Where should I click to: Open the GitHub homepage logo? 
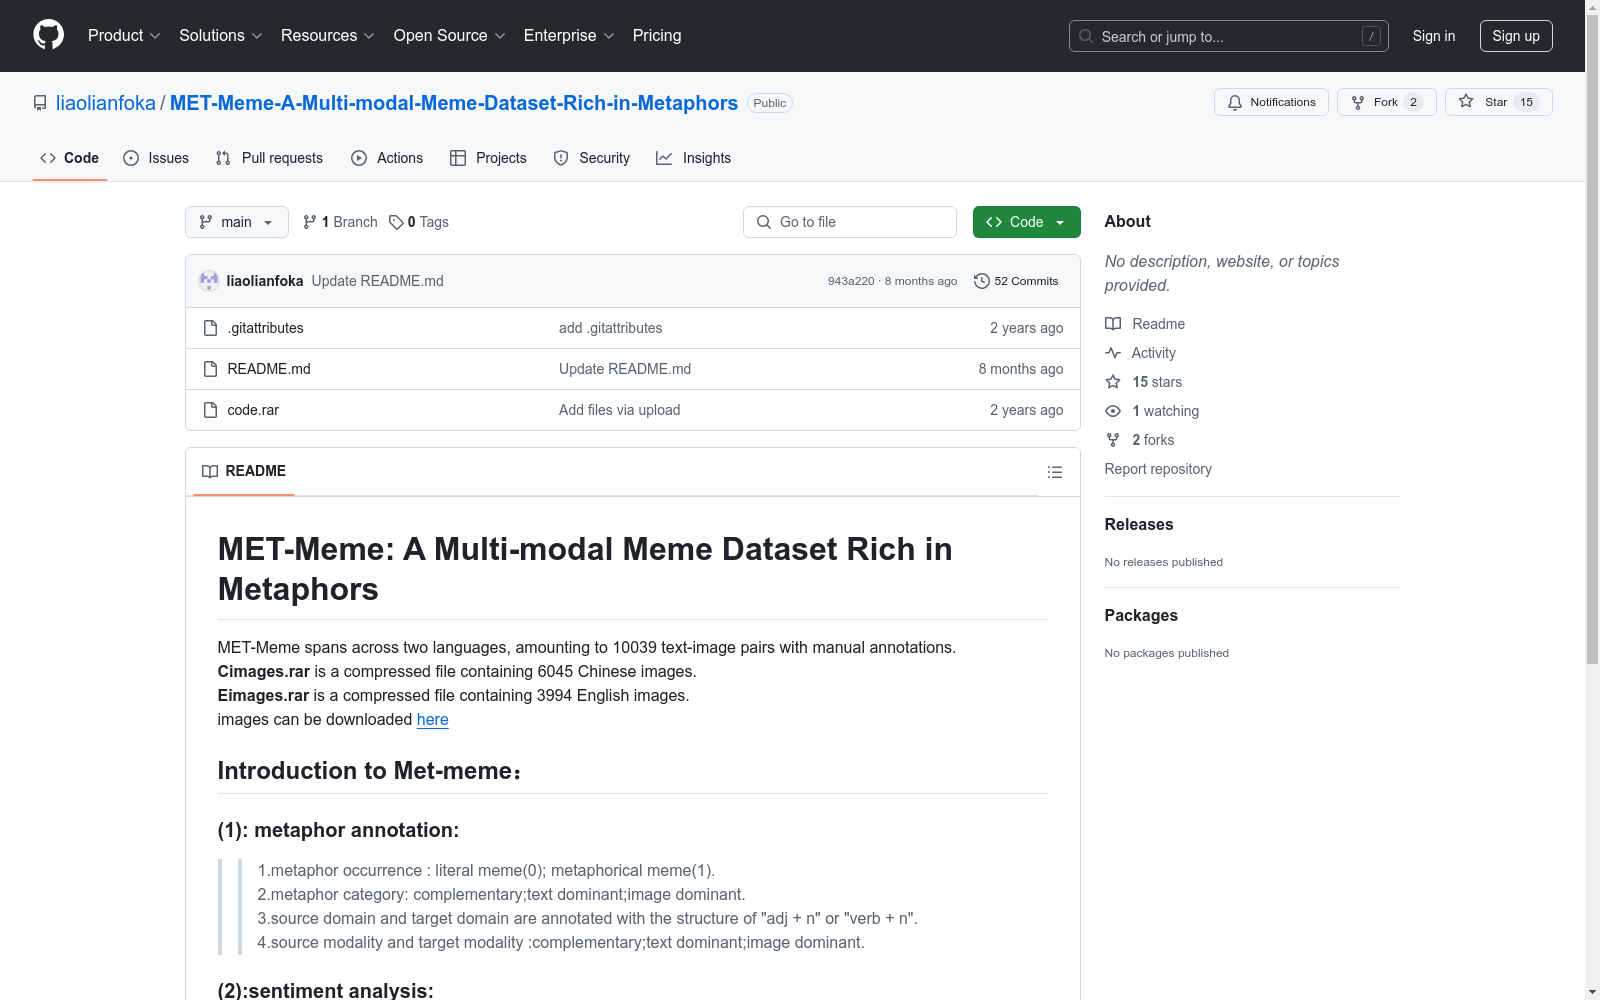click(48, 35)
